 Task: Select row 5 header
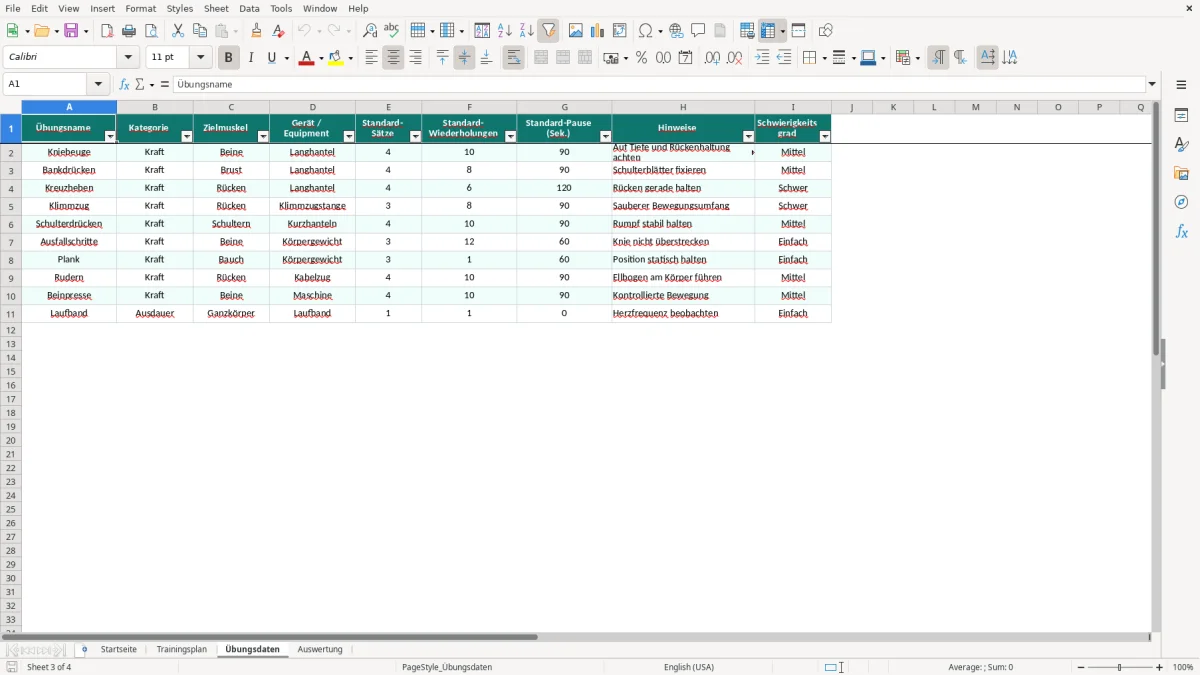(x=11, y=206)
